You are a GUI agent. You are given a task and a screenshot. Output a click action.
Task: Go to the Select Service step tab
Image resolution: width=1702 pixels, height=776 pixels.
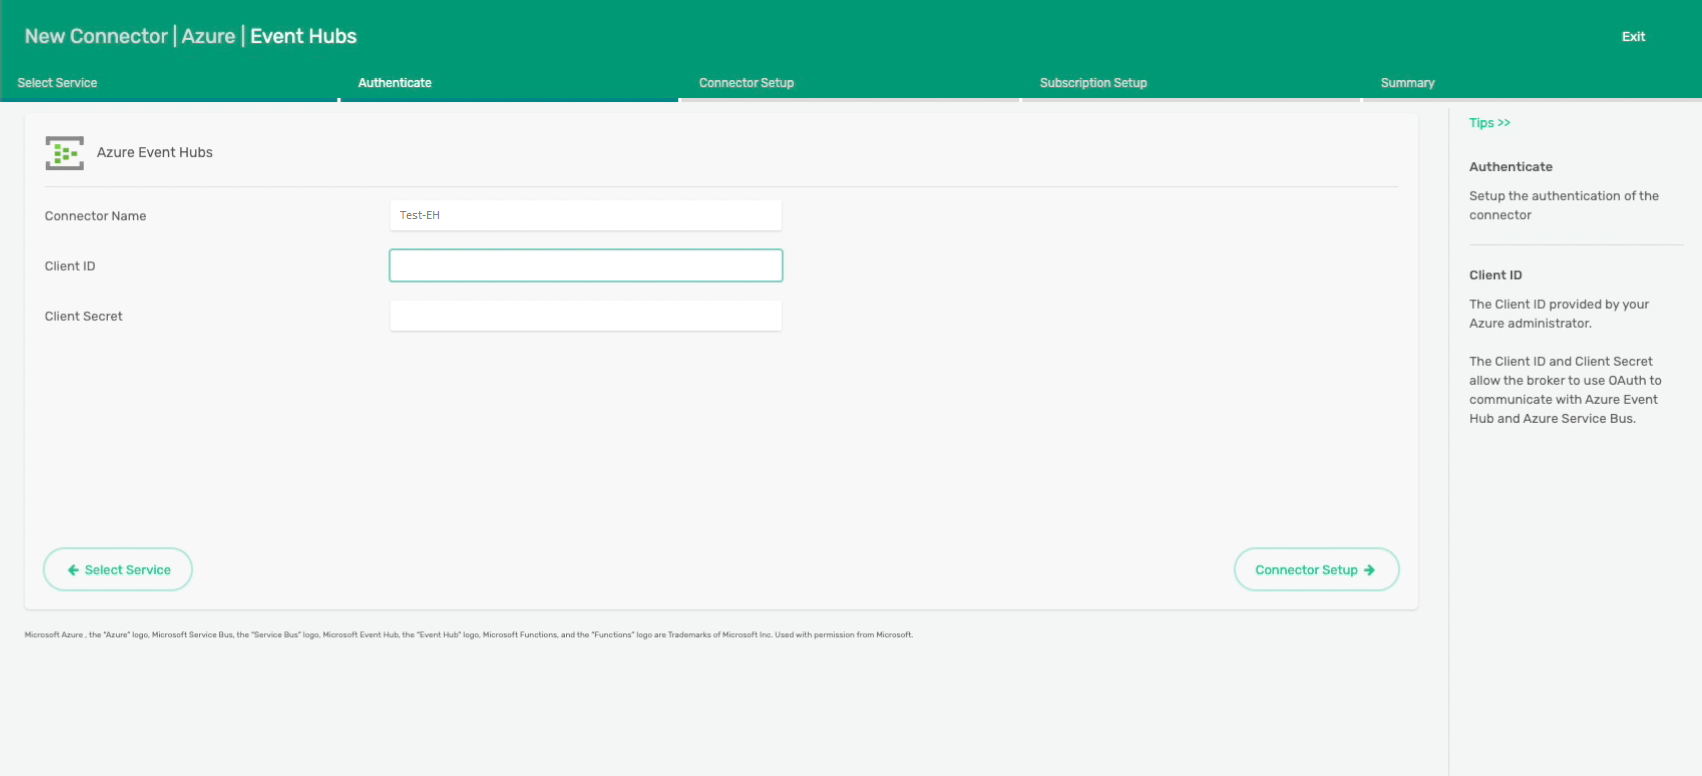(57, 83)
